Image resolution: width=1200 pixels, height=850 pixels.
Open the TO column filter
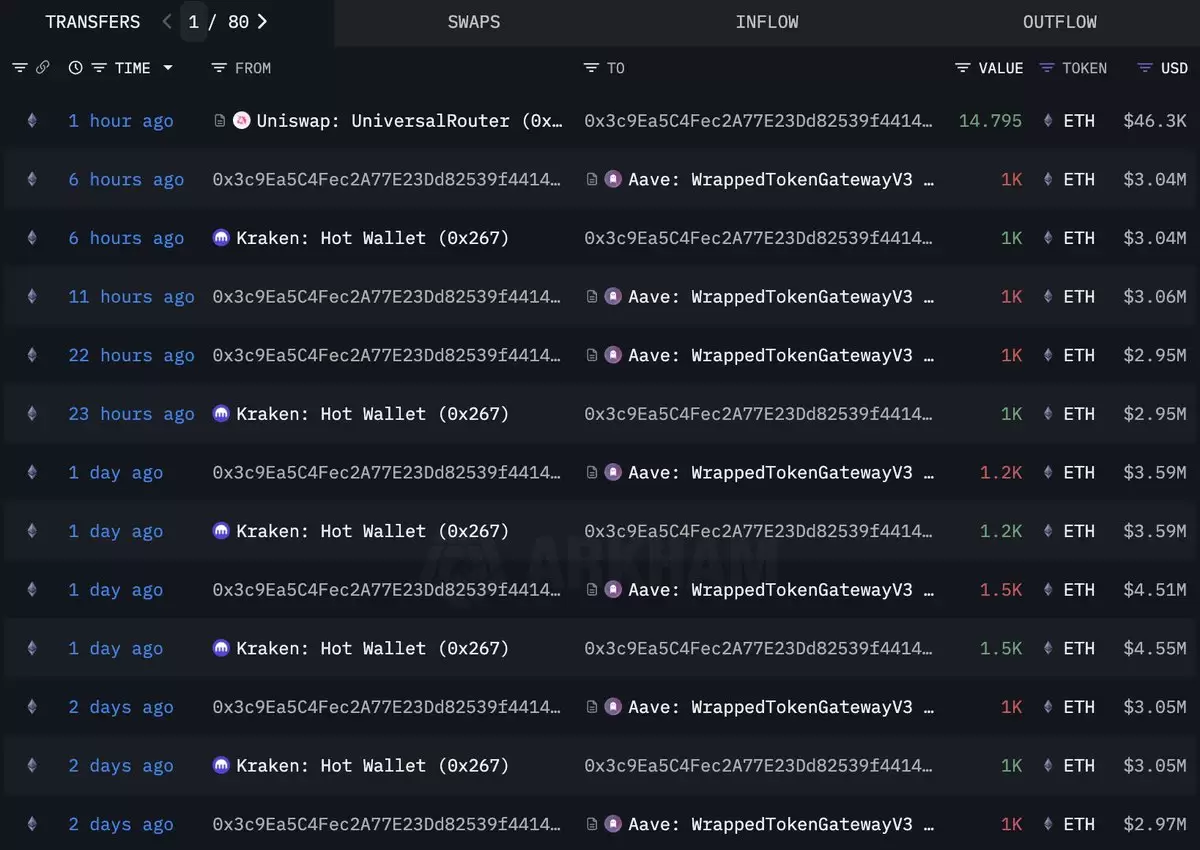point(592,68)
